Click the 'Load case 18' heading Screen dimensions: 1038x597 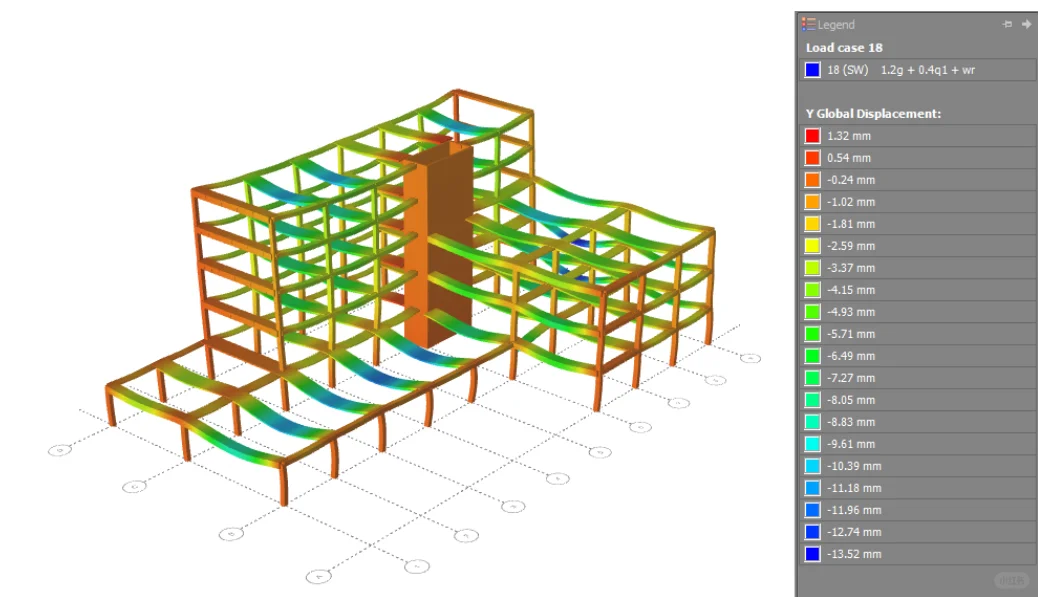[844, 48]
